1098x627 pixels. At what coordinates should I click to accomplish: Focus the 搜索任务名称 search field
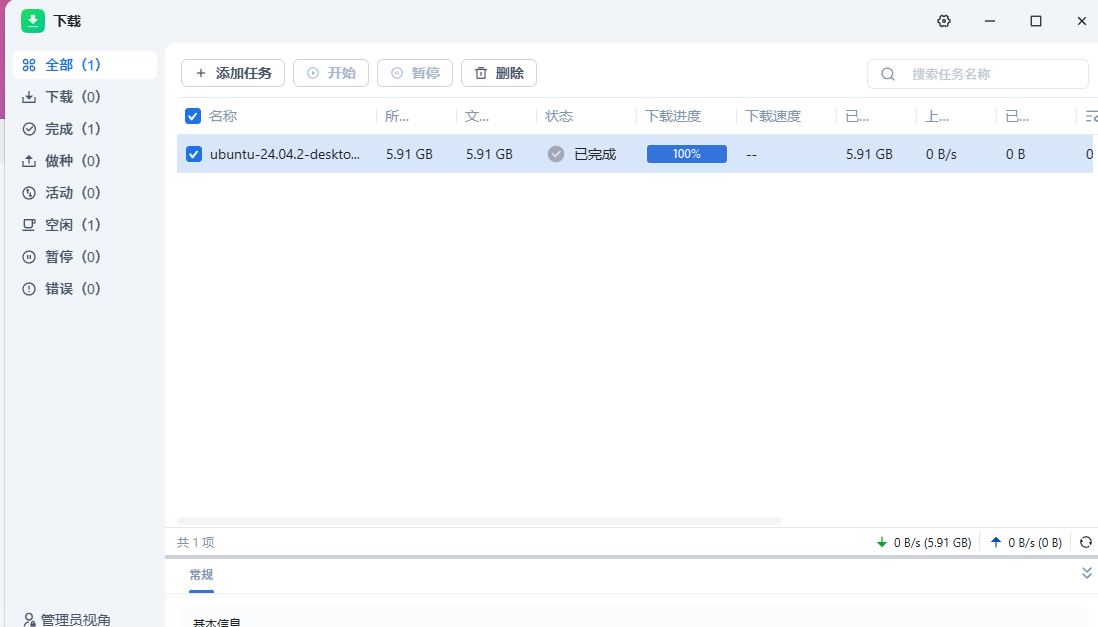pos(990,74)
